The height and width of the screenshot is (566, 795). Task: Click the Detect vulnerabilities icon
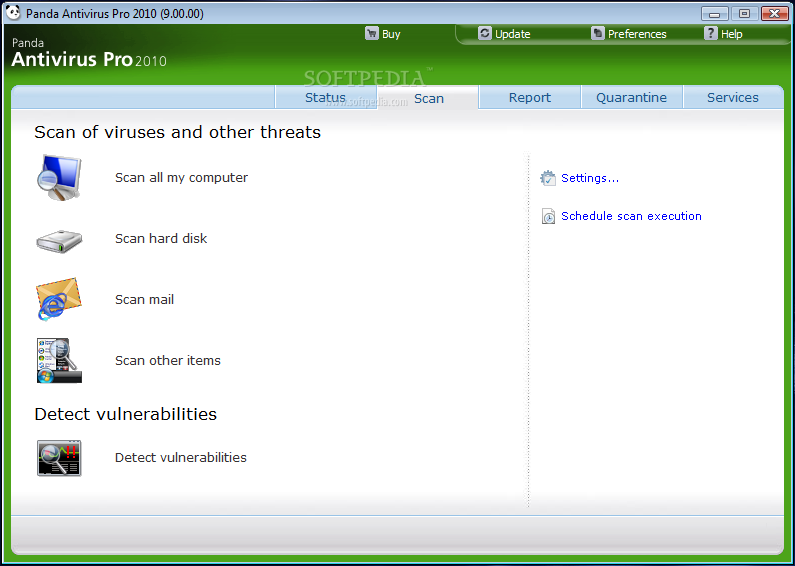click(59, 458)
